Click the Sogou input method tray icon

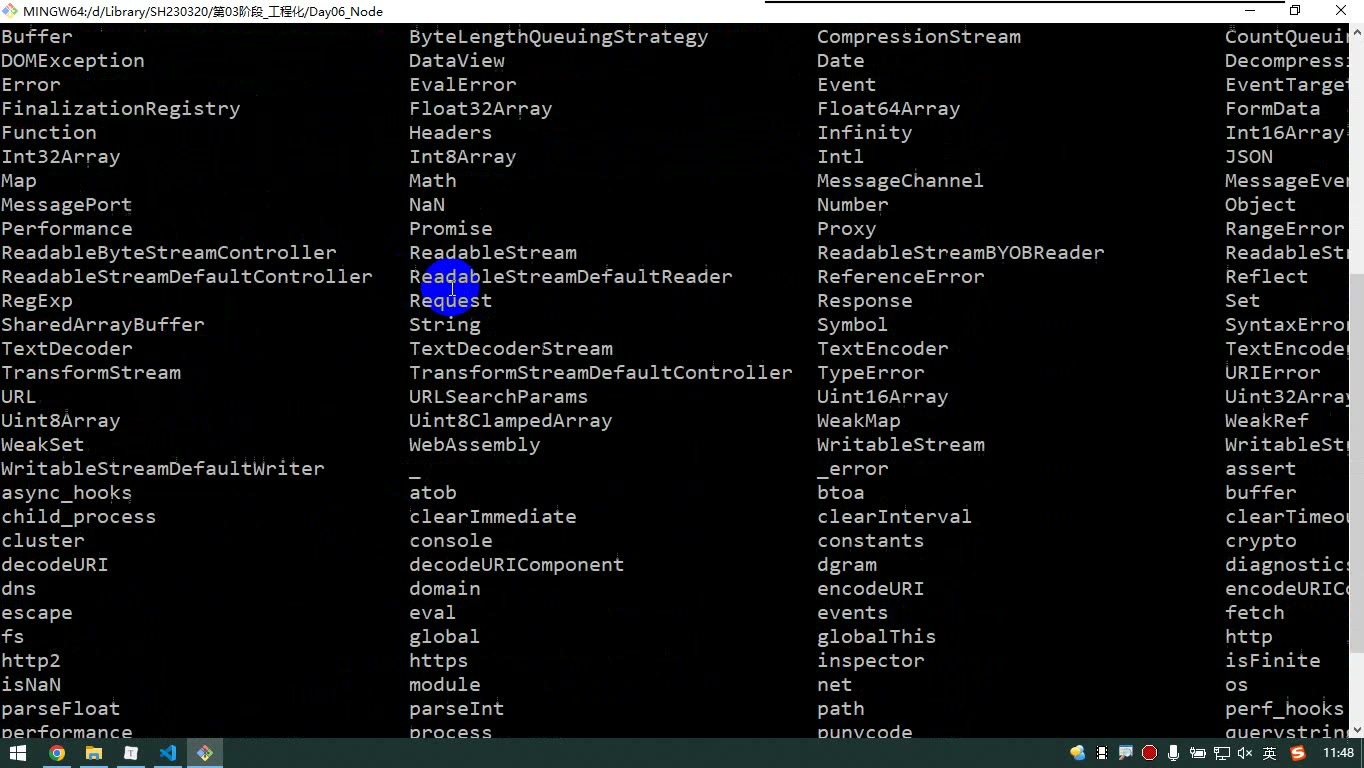[1298, 753]
